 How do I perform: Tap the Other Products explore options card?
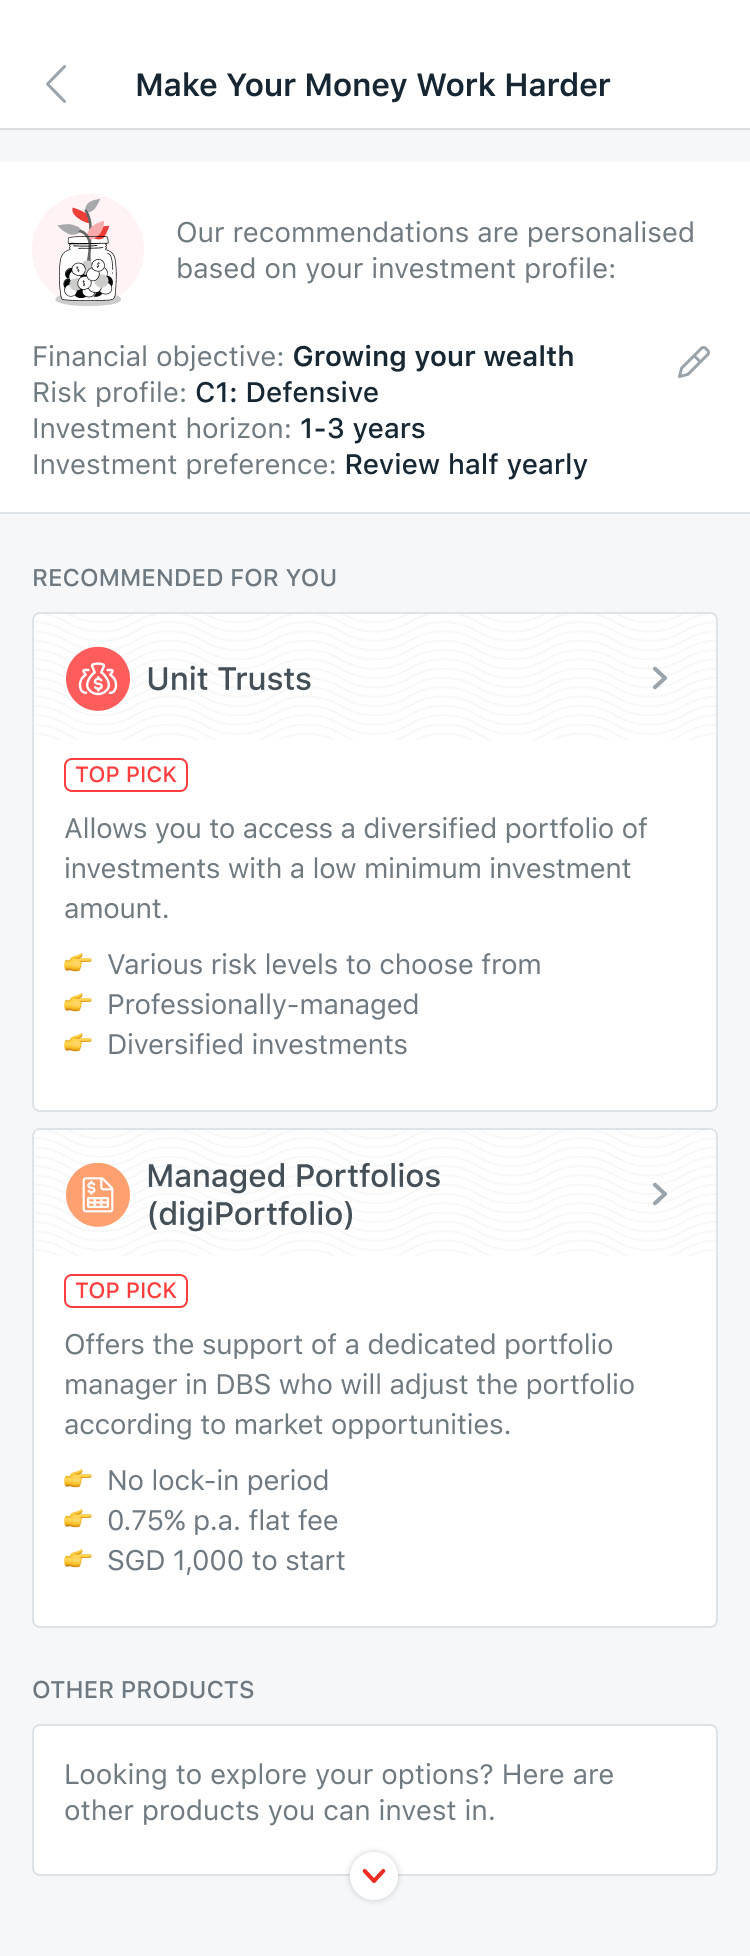(x=375, y=1800)
